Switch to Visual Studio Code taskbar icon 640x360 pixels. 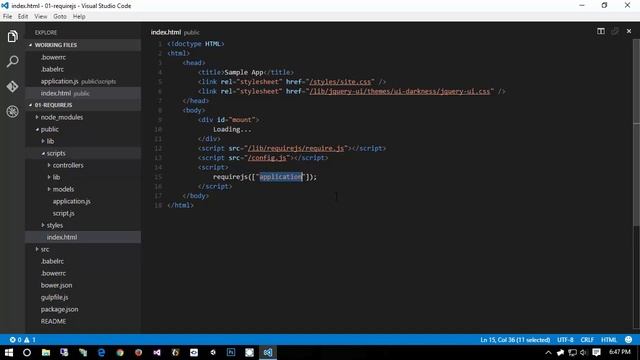coord(268,352)
